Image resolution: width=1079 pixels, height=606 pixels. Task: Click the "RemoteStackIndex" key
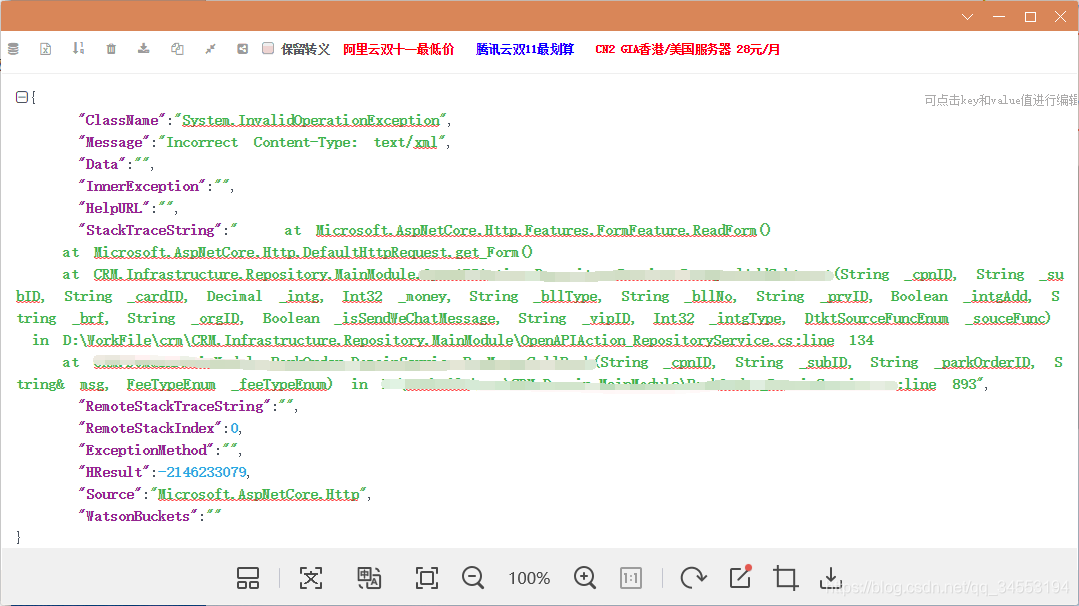point(150,429)
